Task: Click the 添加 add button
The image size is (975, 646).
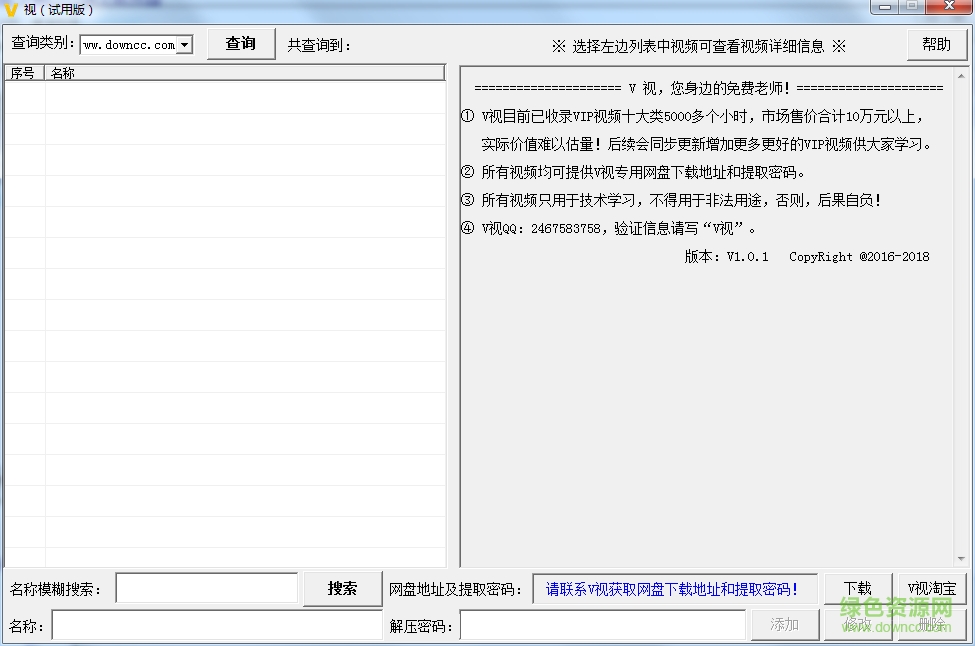Action: click(785, 624)
